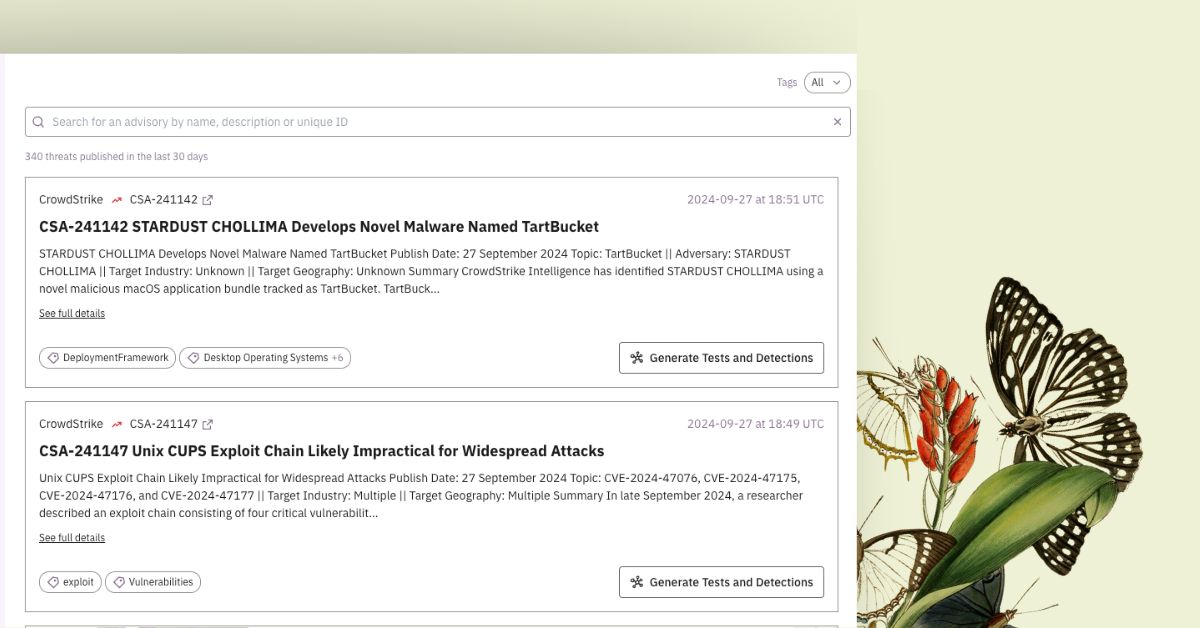Screen dimensions: 1200x628
Task: Select the exploit tag
Action: click(70, 582)
